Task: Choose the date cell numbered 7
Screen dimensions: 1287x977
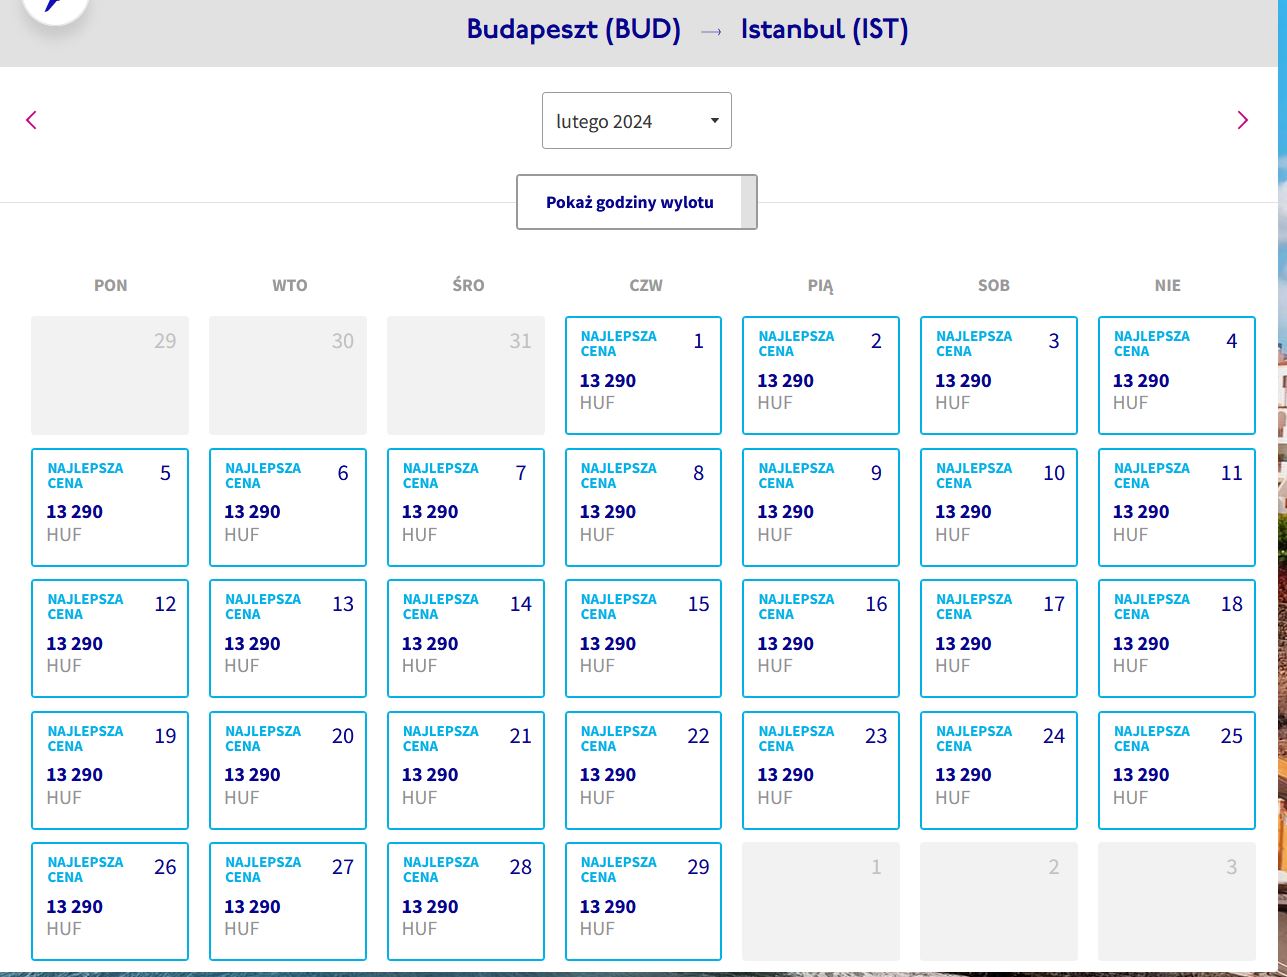Action: point(466,507)
